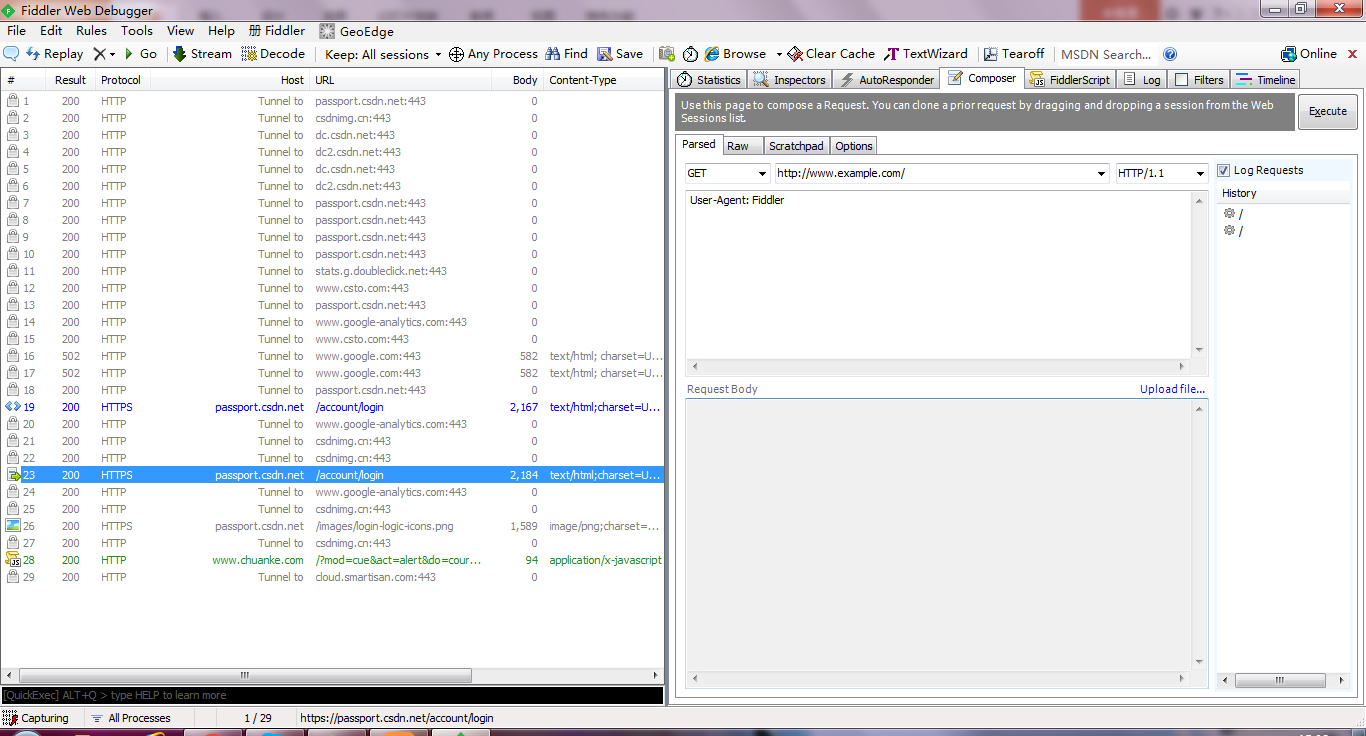This screenshot has width=1366, height=736.
Task: Open the Remove sessions X dropdown
Action: [104, 54]
